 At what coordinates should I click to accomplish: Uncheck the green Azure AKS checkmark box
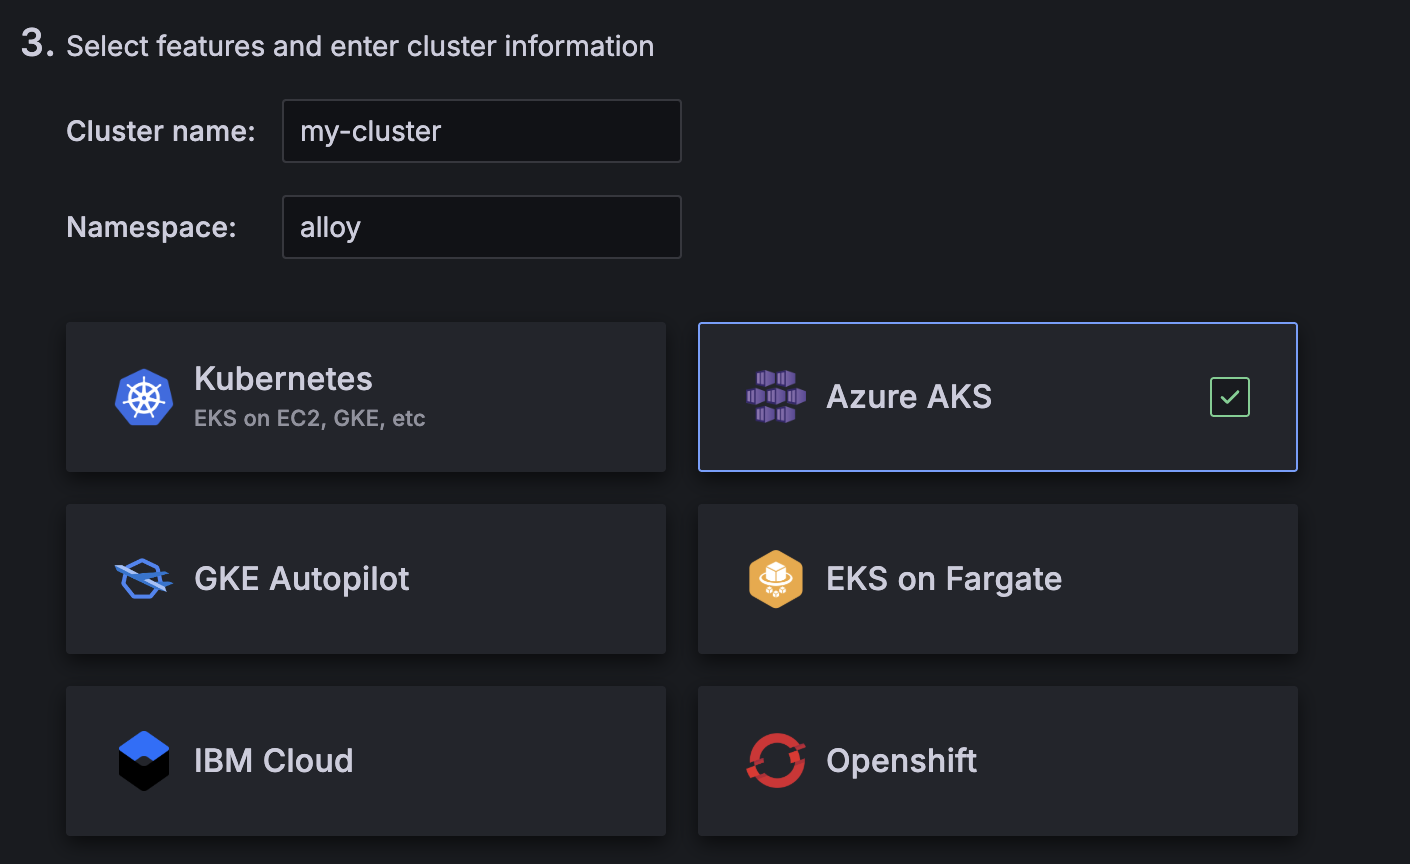[1229, 397]
